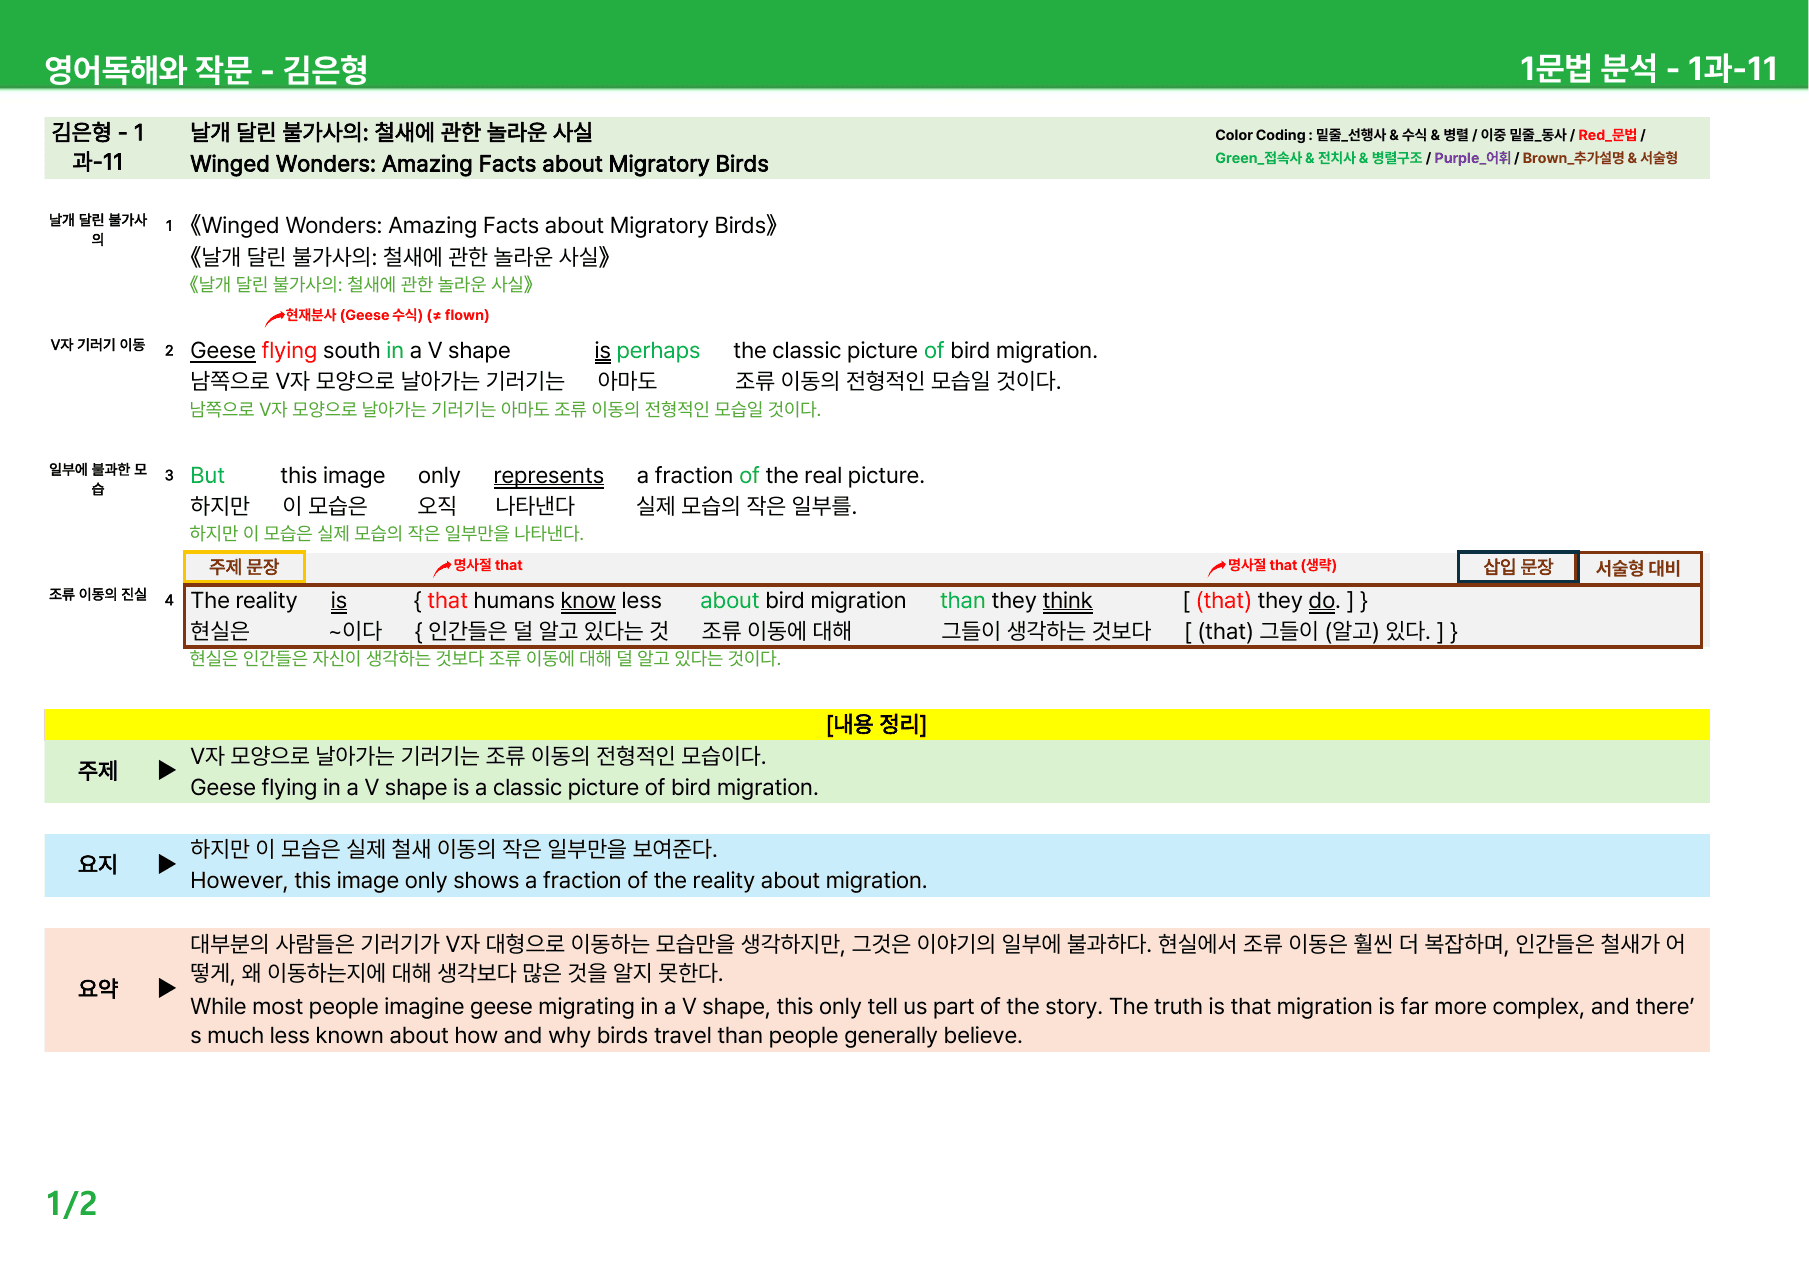
Task: Click the triangle arrow next to 요지
Action: pyautogui.click(x=167, y=864)
